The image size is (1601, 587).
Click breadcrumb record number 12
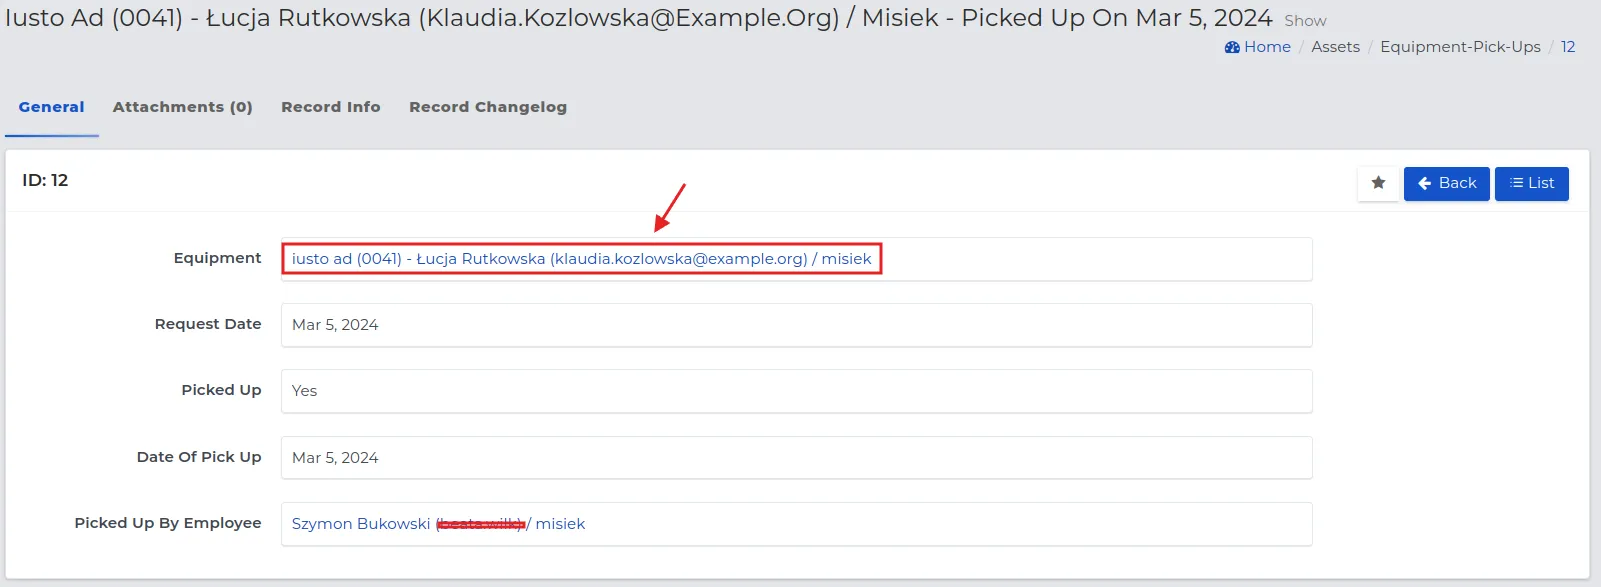click(1567, 47)
